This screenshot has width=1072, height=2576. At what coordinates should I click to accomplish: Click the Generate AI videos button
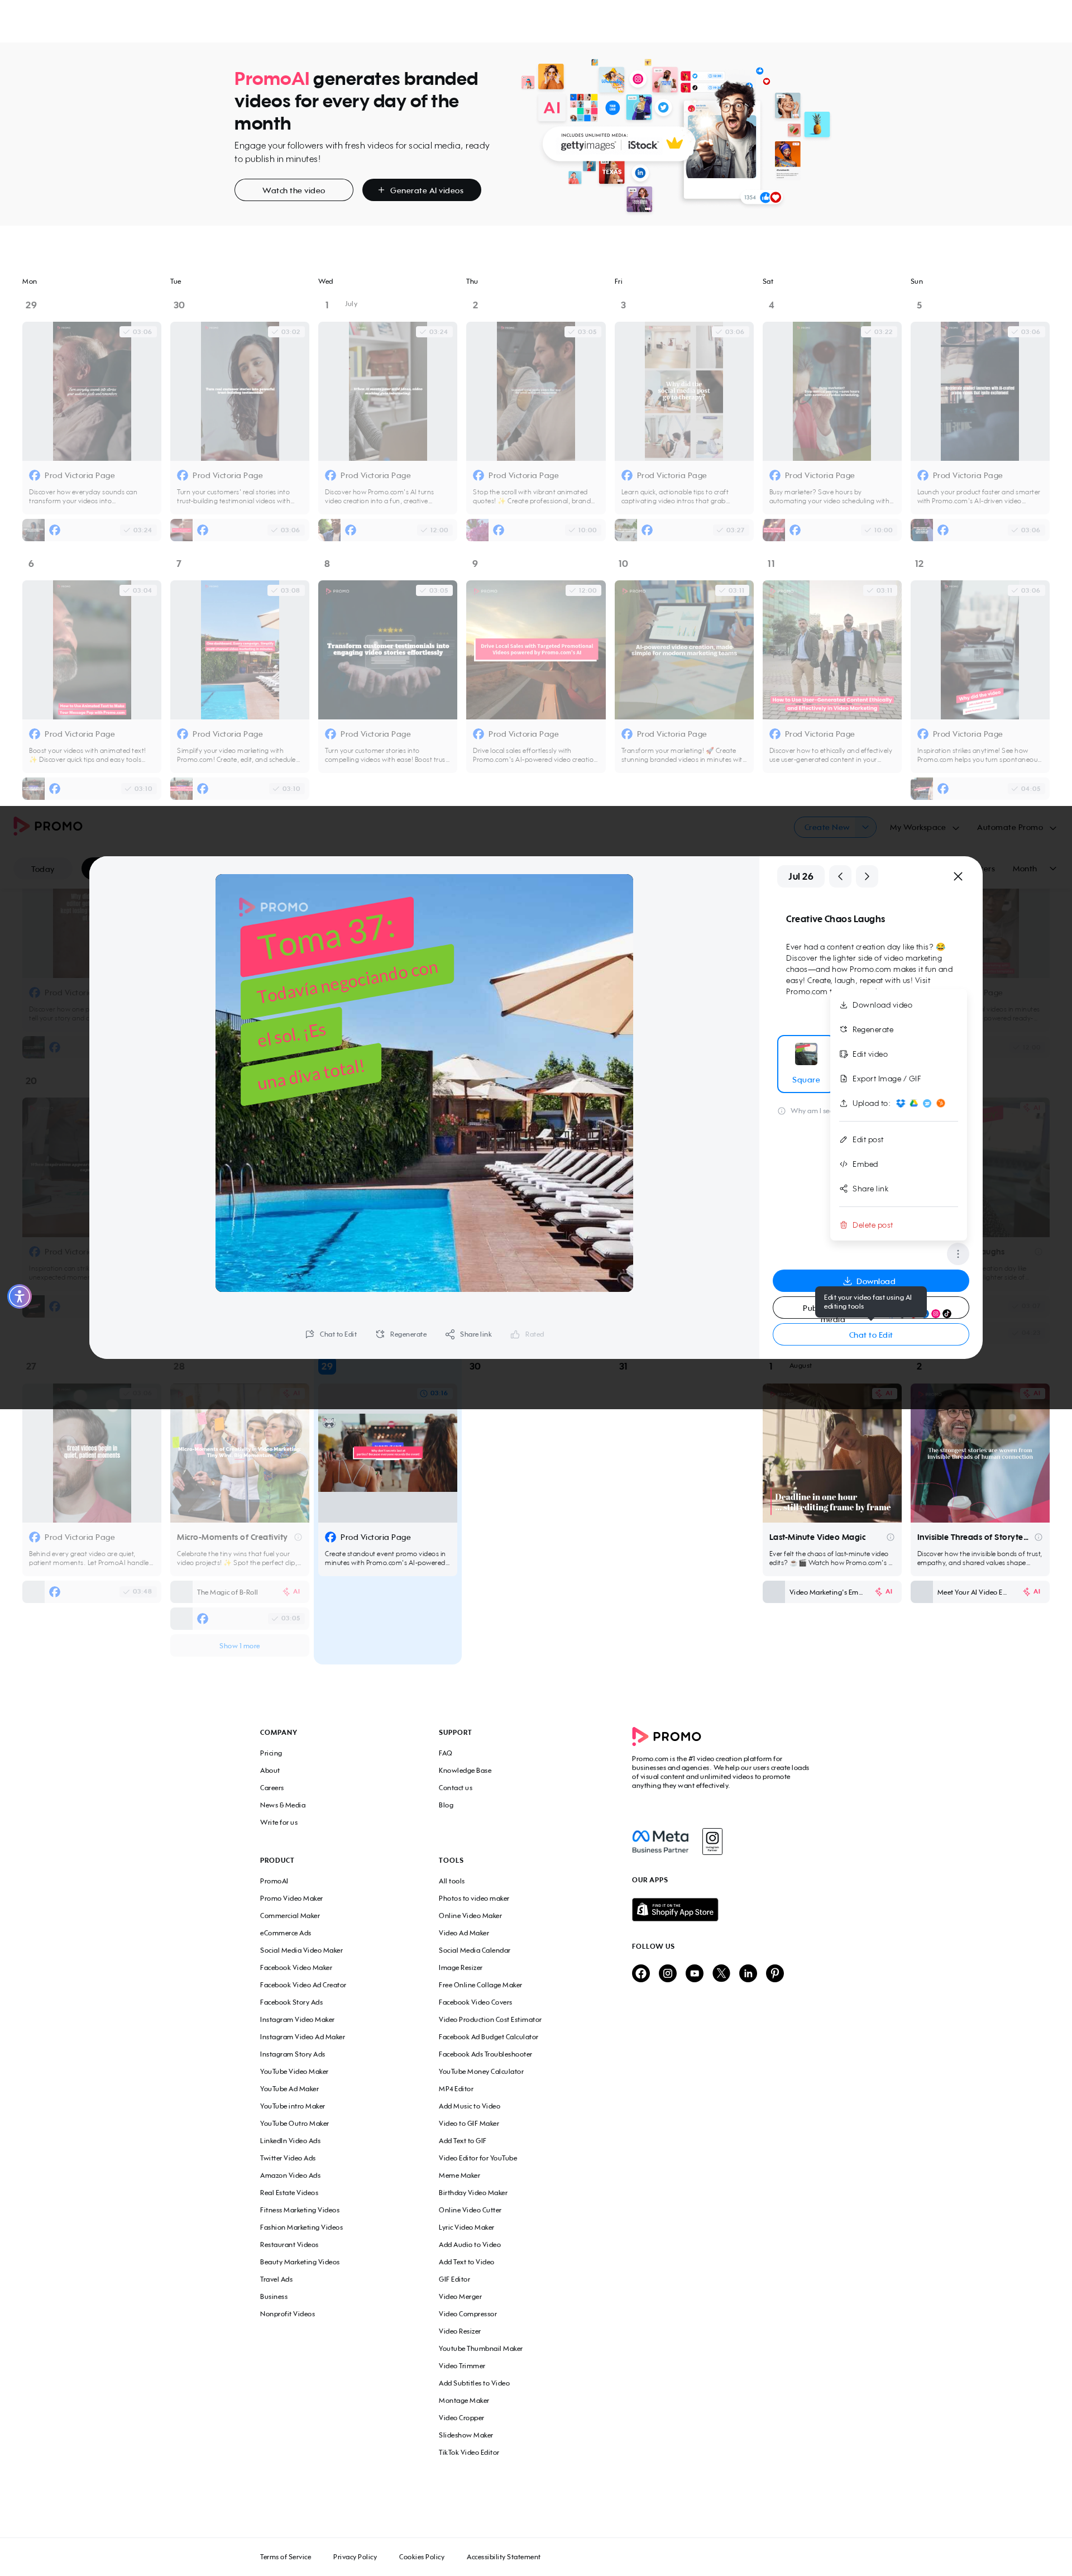pos(421,190)
